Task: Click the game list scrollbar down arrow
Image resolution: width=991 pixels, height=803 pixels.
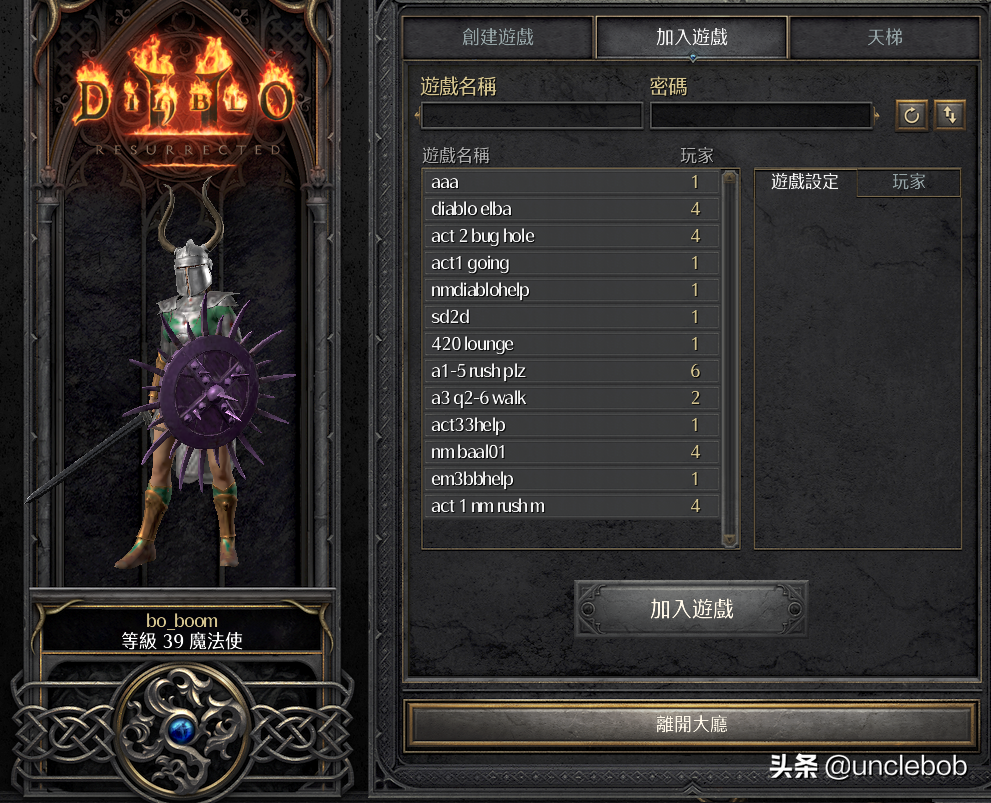Action: click(x=729, y=540)
